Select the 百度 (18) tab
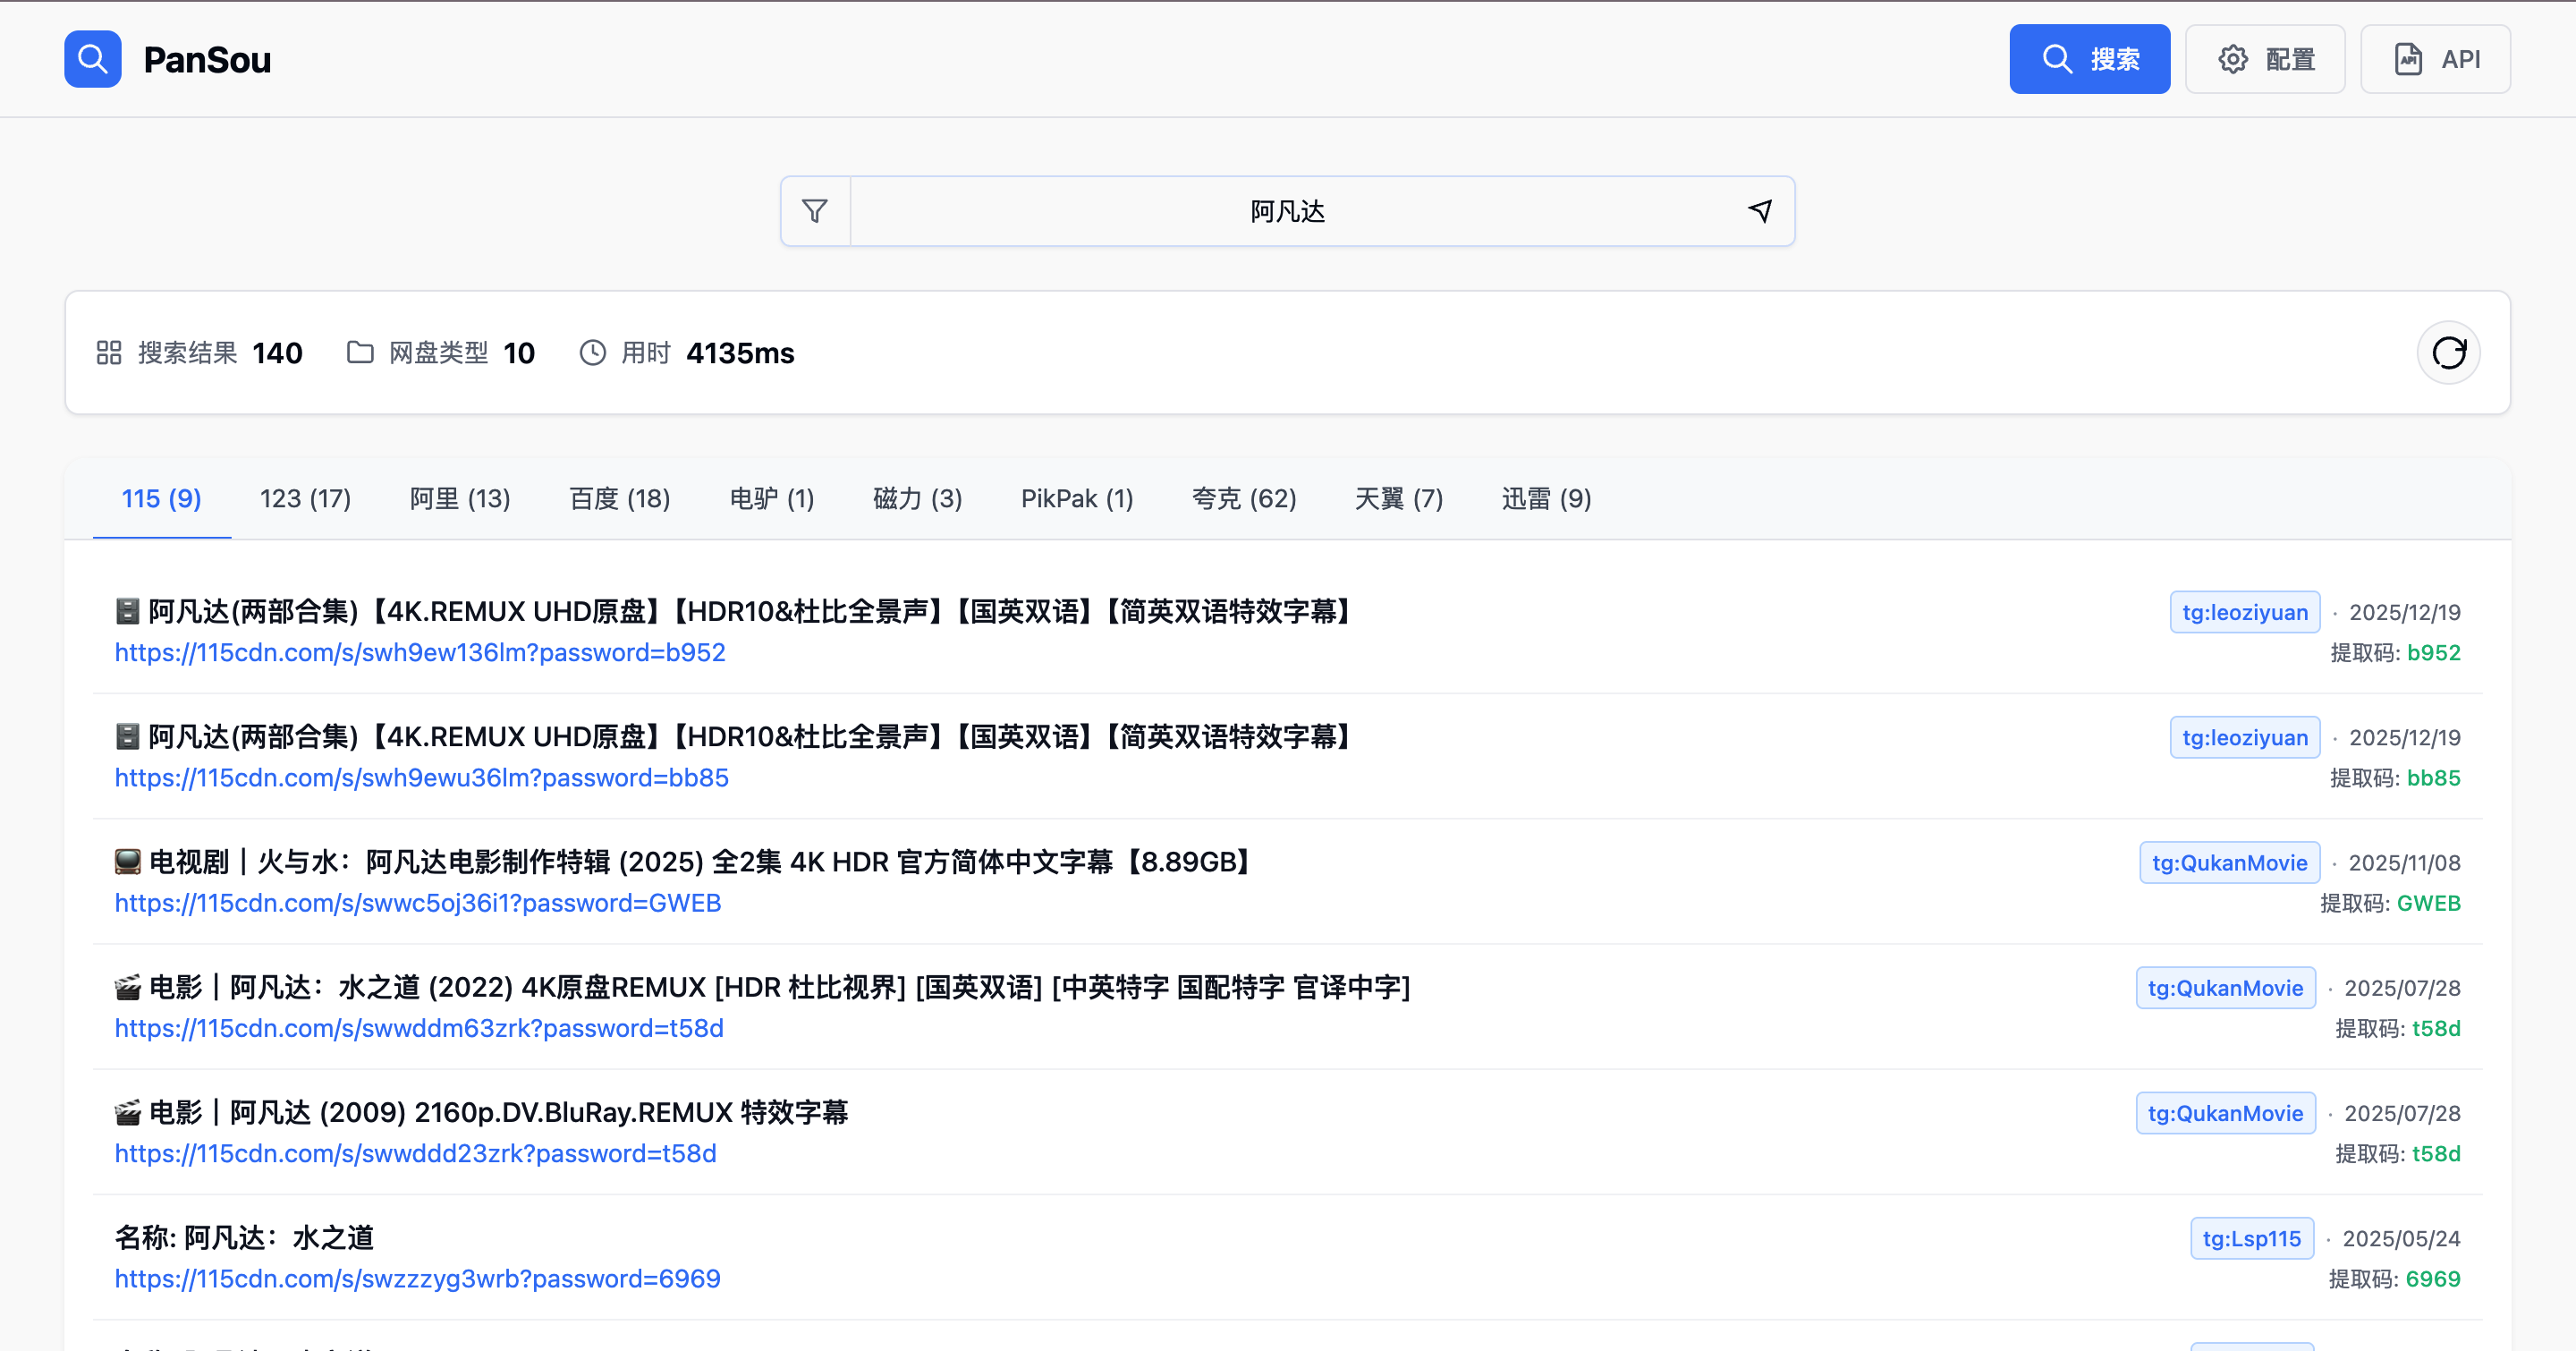Screen dimensions: 2576x1351 pos(619,498)
